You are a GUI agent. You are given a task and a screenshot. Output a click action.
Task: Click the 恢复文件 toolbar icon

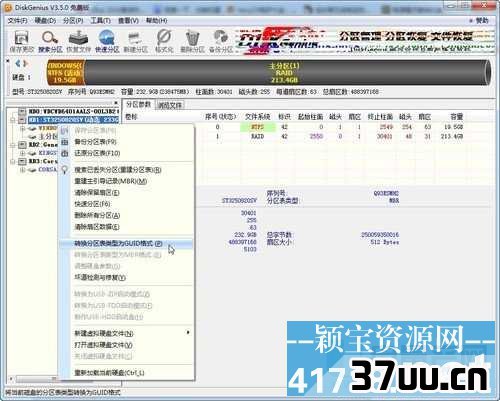[x=78, y=38]
